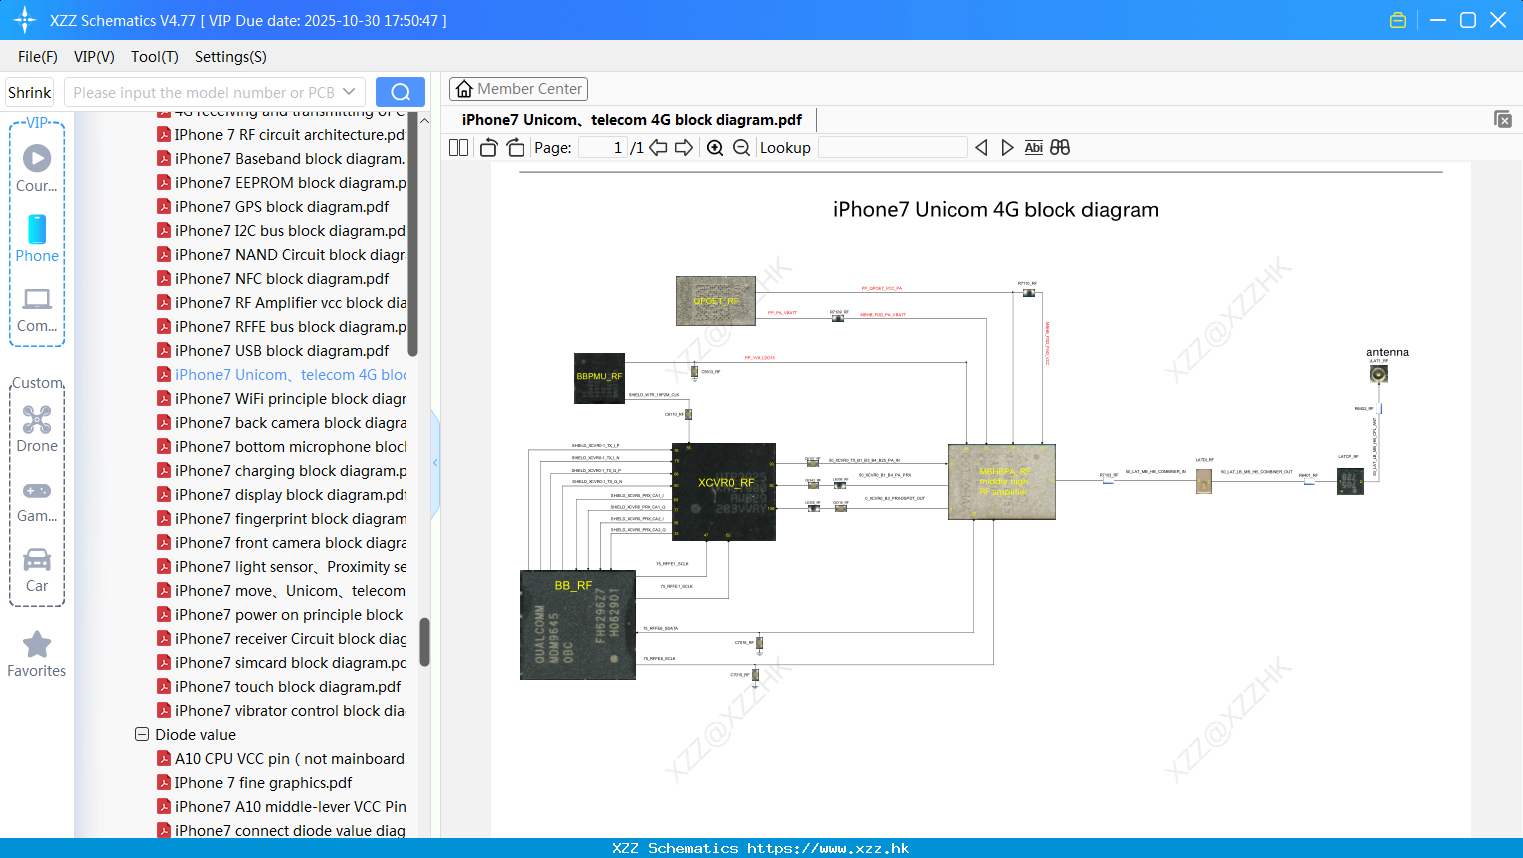Open iPhone7 charging block diagram

pos(282,471)
